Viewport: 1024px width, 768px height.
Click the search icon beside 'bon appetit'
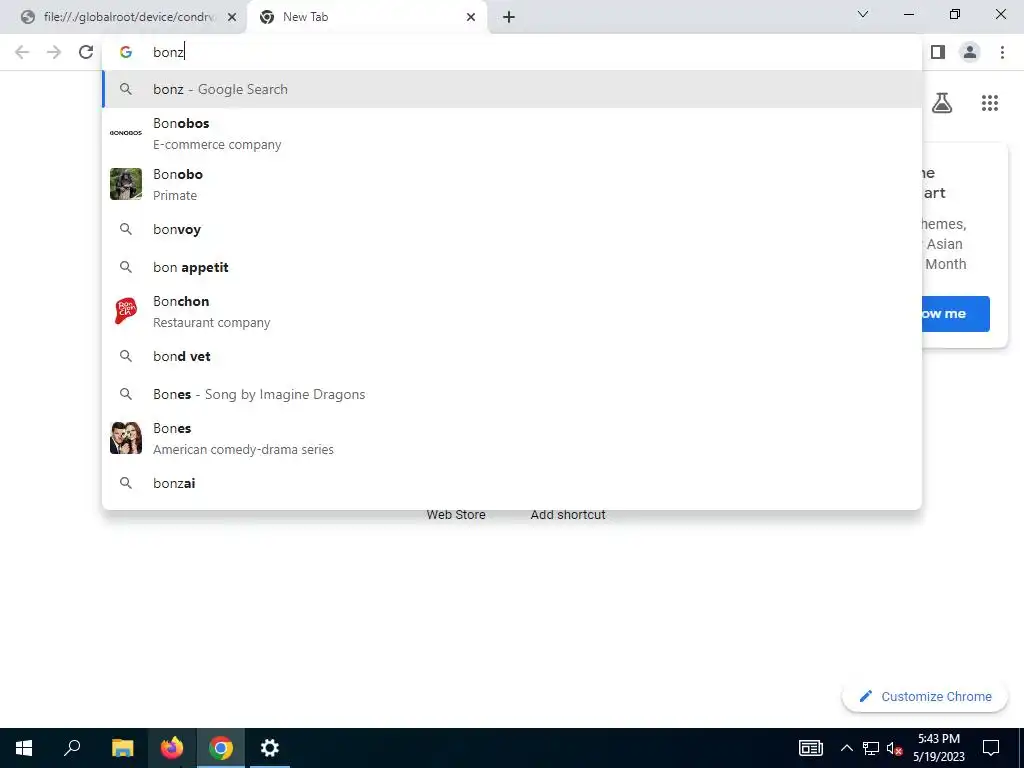[x=125, y=267]
